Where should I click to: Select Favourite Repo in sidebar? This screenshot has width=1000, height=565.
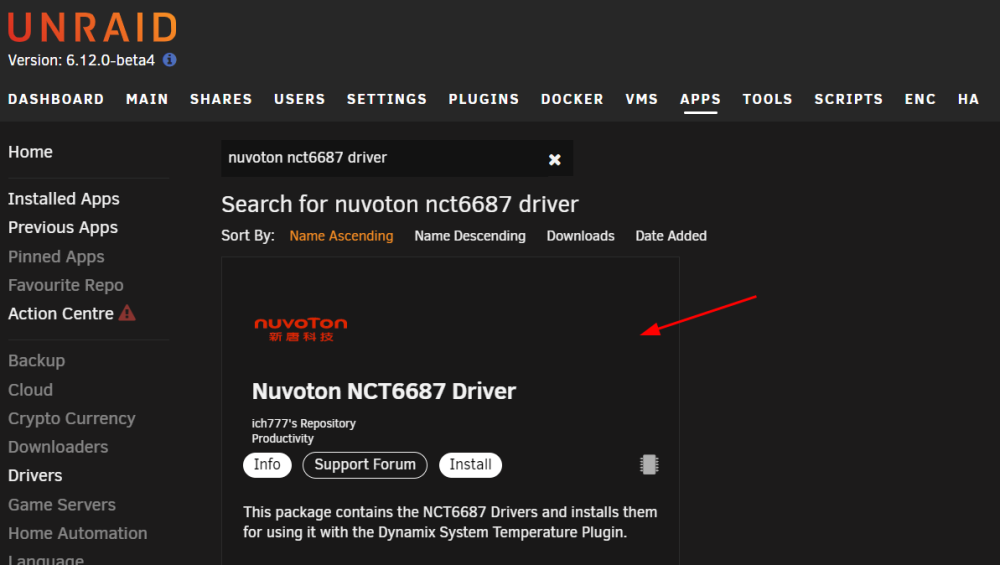pos(66,285)
